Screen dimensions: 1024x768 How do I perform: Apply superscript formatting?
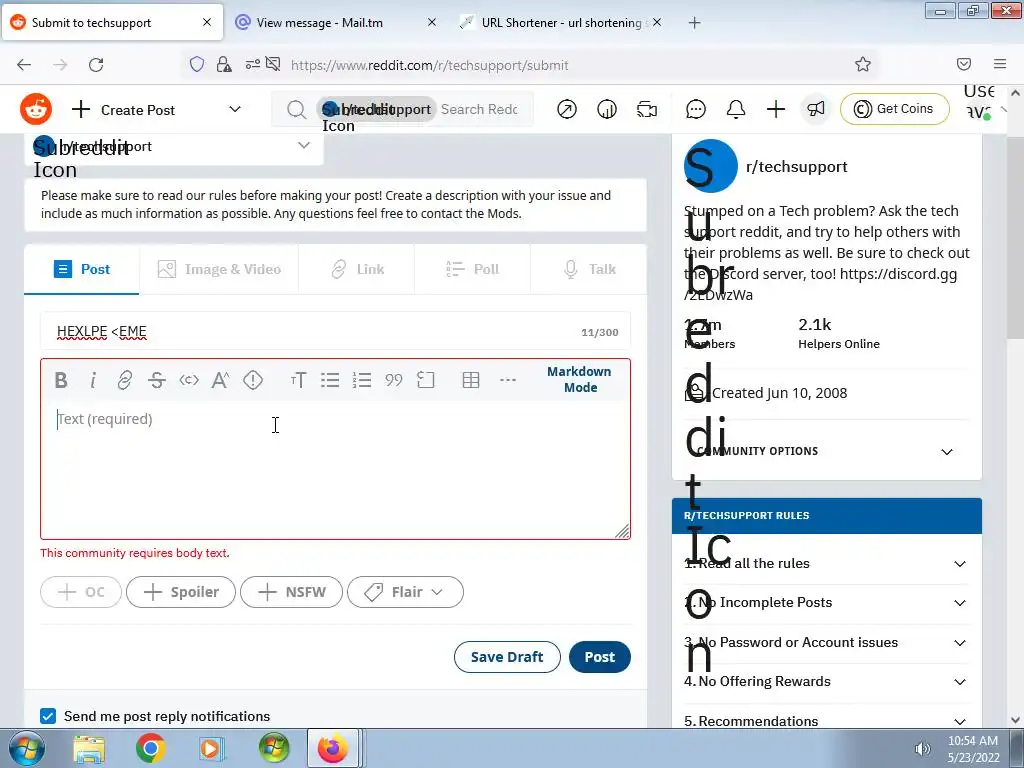click(x=221, y=380)
